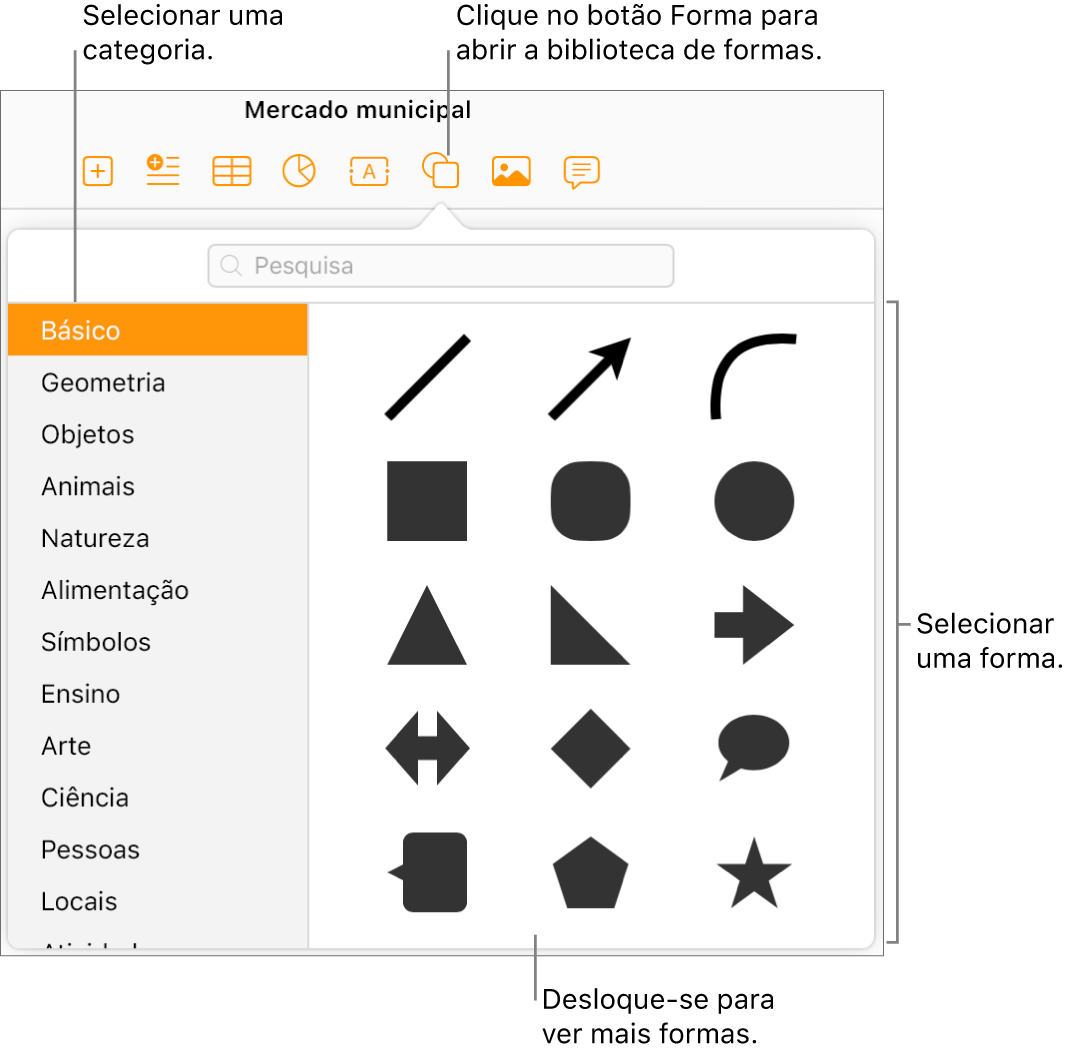Click the Add Page toolbar icon

coord(98,171)
